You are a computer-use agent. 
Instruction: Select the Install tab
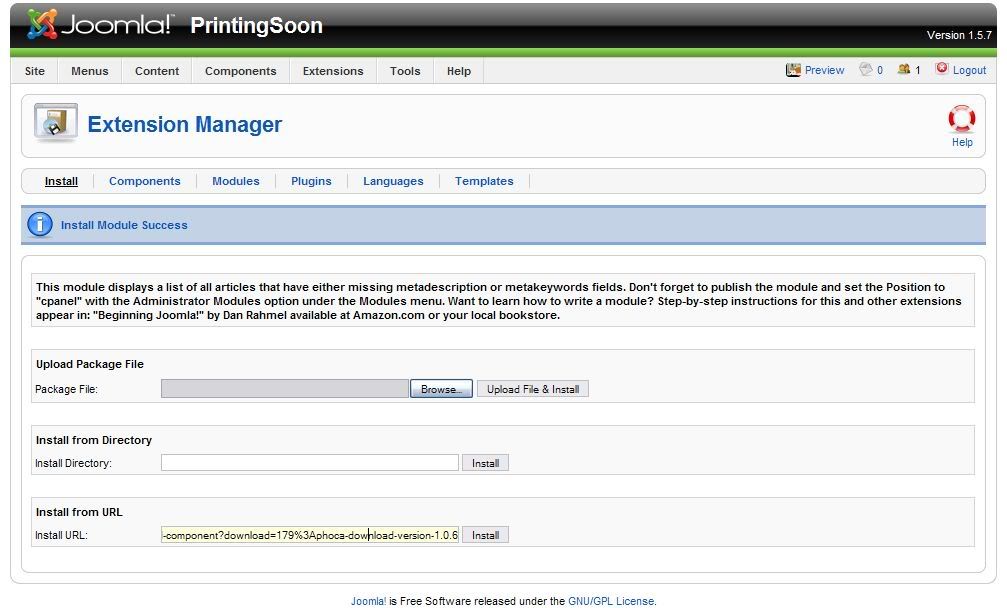coord(61,181)
